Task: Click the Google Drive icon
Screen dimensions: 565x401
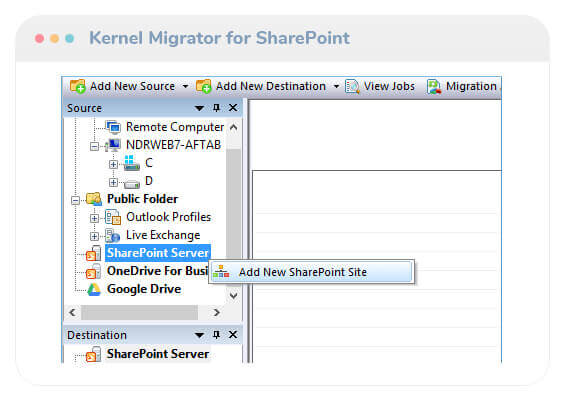Action: 94,289
